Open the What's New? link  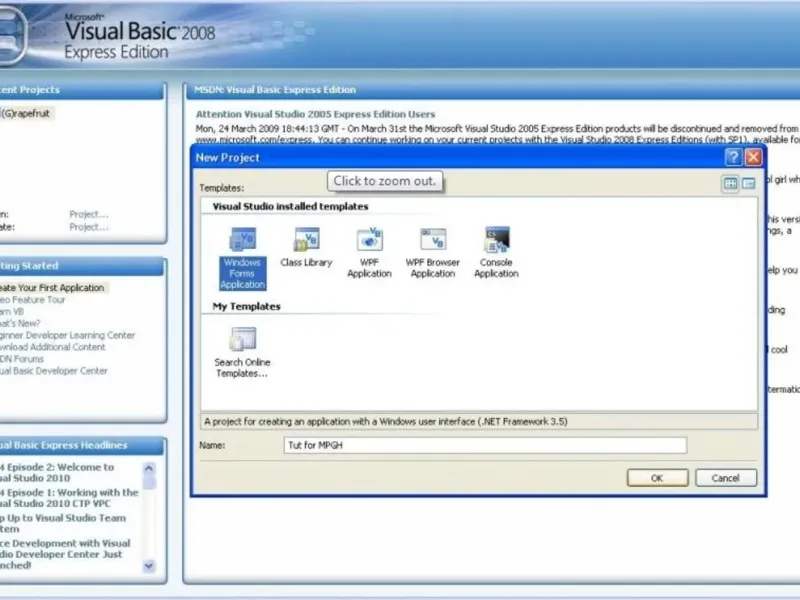pyautogui.click(x=20, y=323)
